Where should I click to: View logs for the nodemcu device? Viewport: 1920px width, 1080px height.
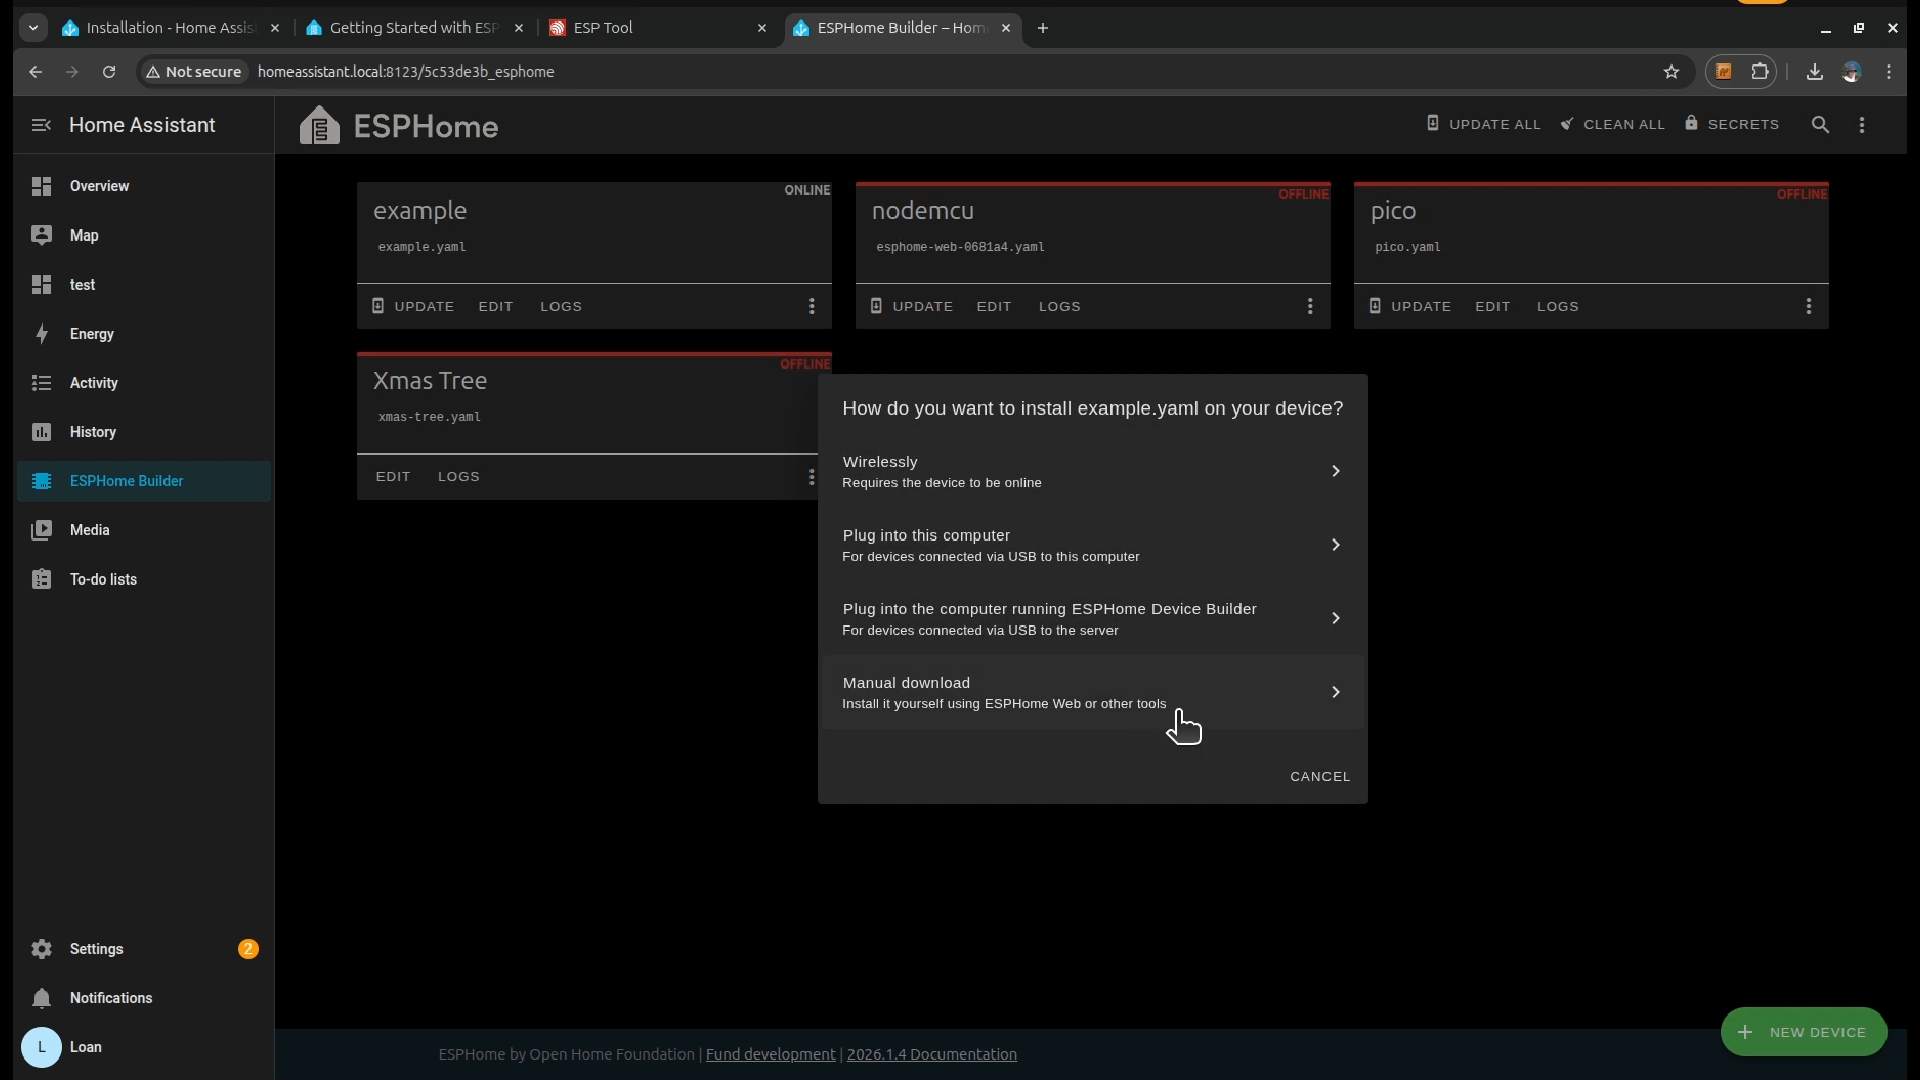click(1059, 306)
